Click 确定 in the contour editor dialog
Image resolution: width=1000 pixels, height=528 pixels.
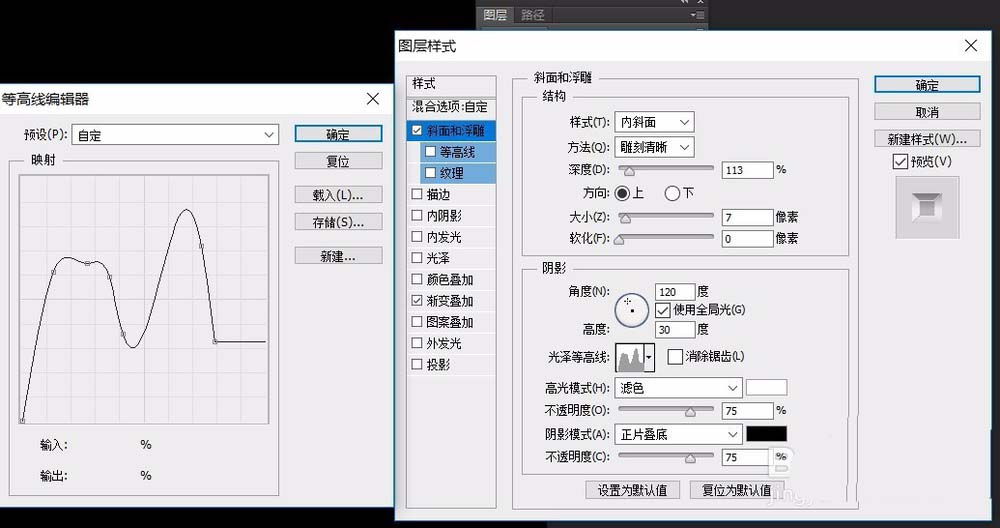click(x=338, y=134)
